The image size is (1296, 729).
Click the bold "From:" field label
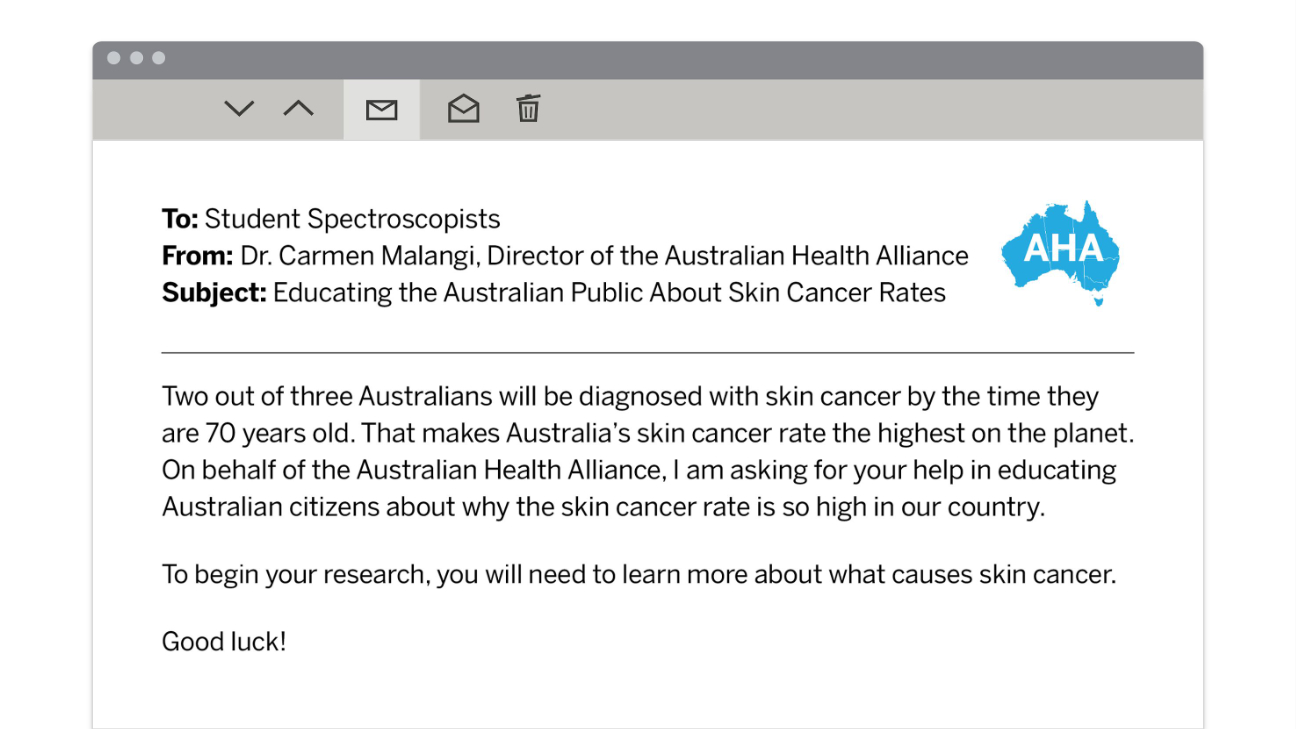pos(197,256)
